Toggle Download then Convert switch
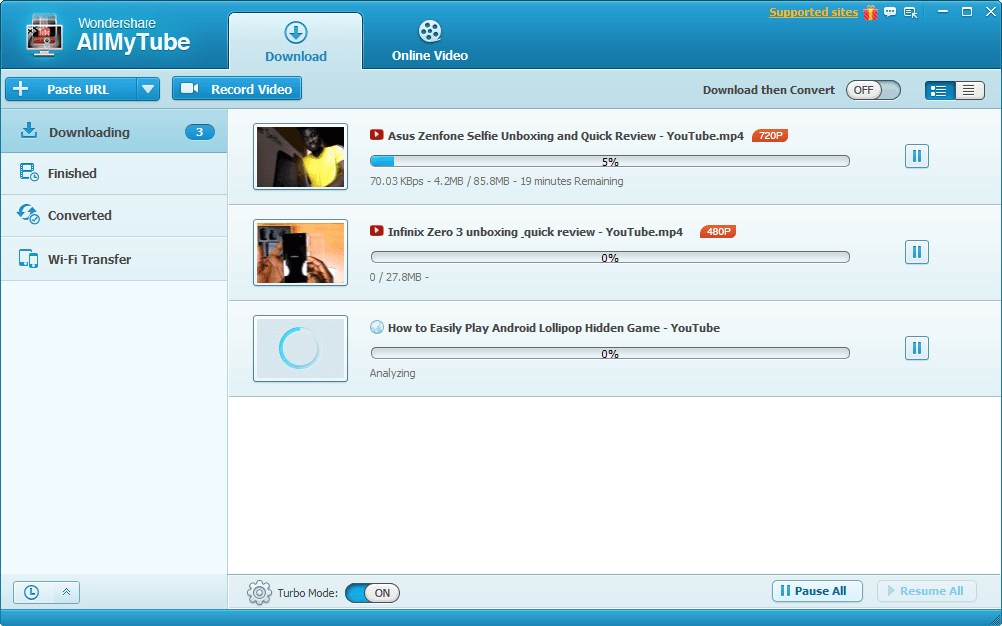Image resolution: width=1002 pixels, height=626 pixels. 873,90
